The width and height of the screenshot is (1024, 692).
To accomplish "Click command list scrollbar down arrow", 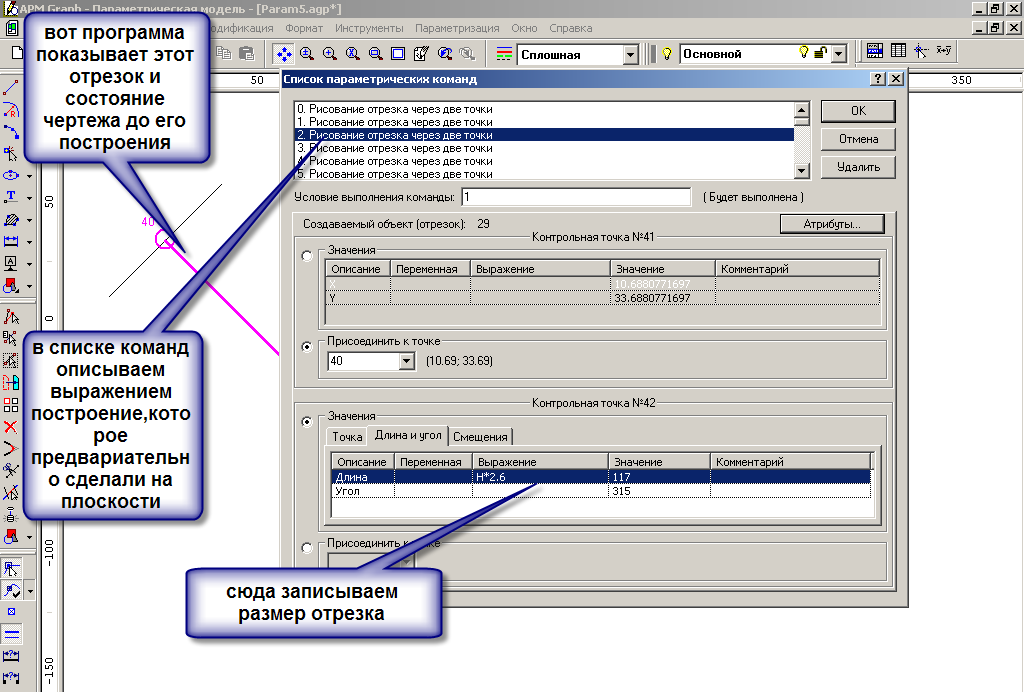I will pos(802,170).
